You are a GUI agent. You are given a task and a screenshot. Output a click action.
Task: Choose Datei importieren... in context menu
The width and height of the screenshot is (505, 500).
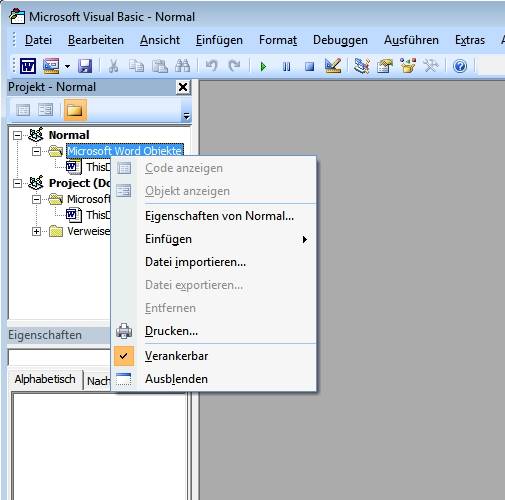pyautogui.click(x=213, y=262)
